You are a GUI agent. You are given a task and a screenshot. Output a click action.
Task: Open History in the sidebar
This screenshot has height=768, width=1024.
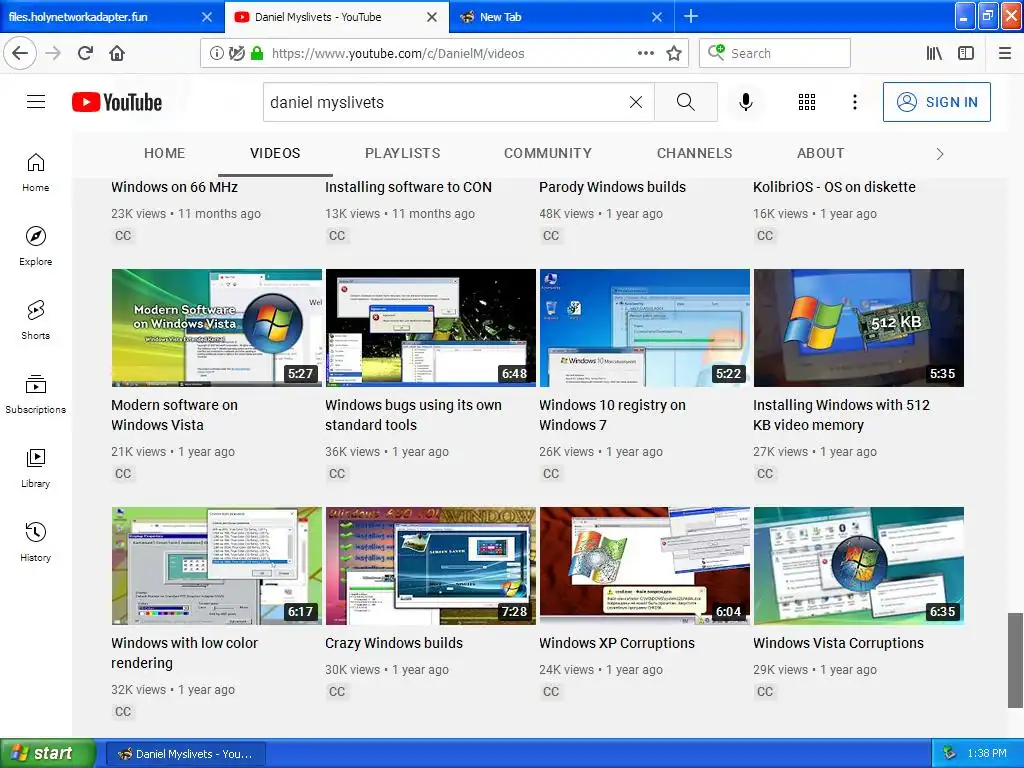point(35,542)
